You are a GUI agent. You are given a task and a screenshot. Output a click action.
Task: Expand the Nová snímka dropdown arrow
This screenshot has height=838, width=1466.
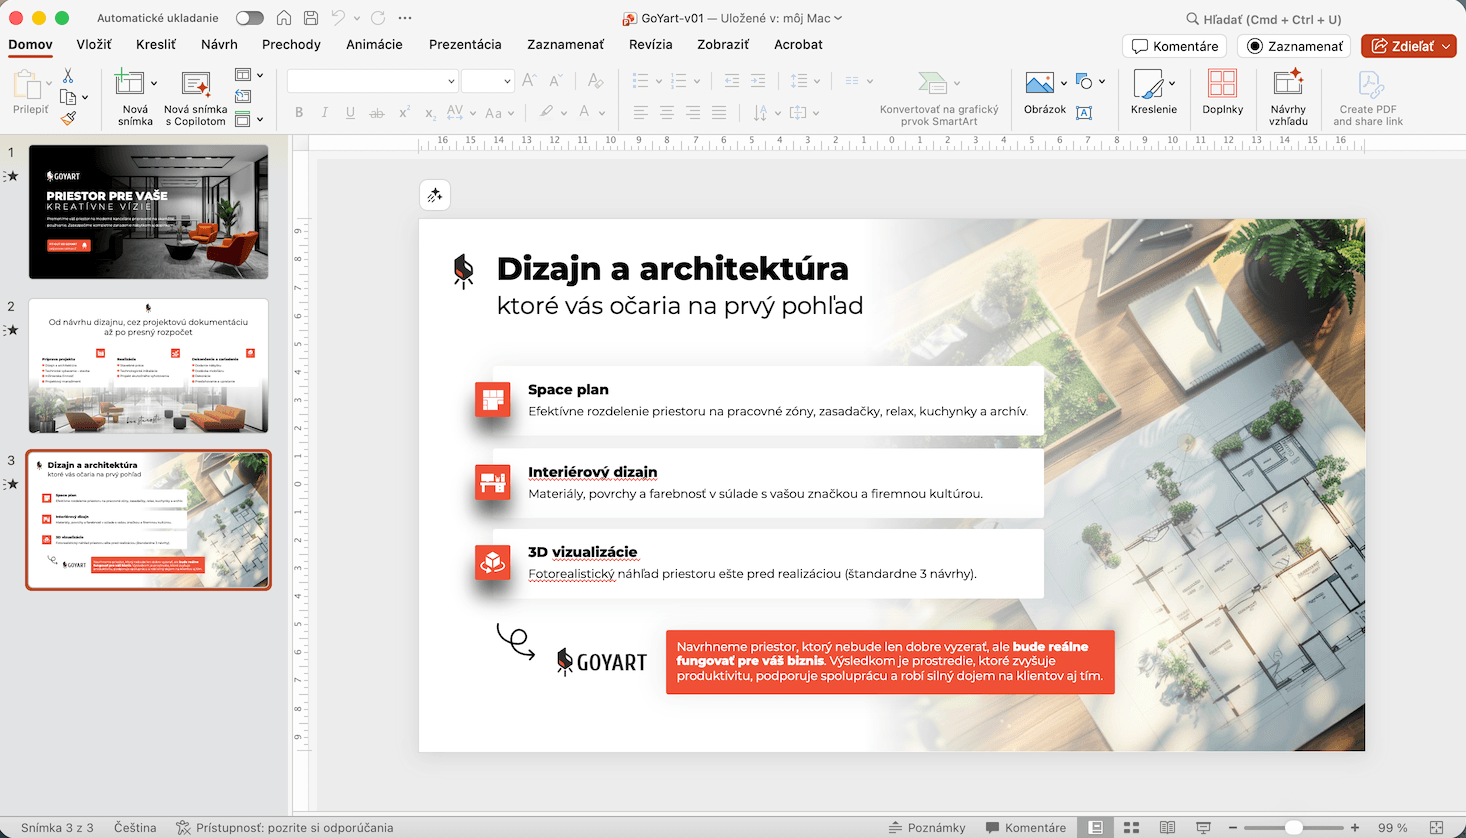coord(154,84)
